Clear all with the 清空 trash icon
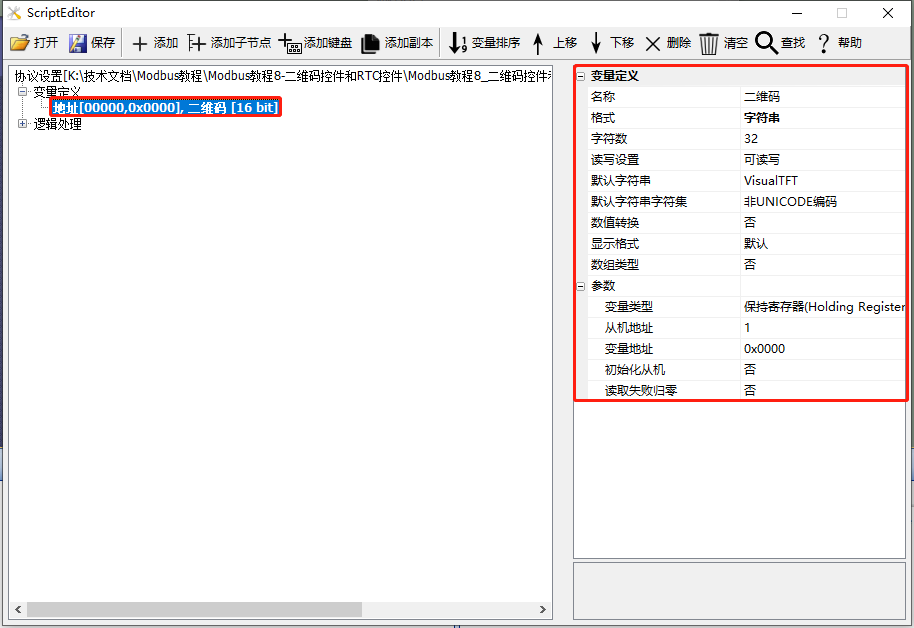The height and width of the screenshot is (628, 914). [709, 43]
